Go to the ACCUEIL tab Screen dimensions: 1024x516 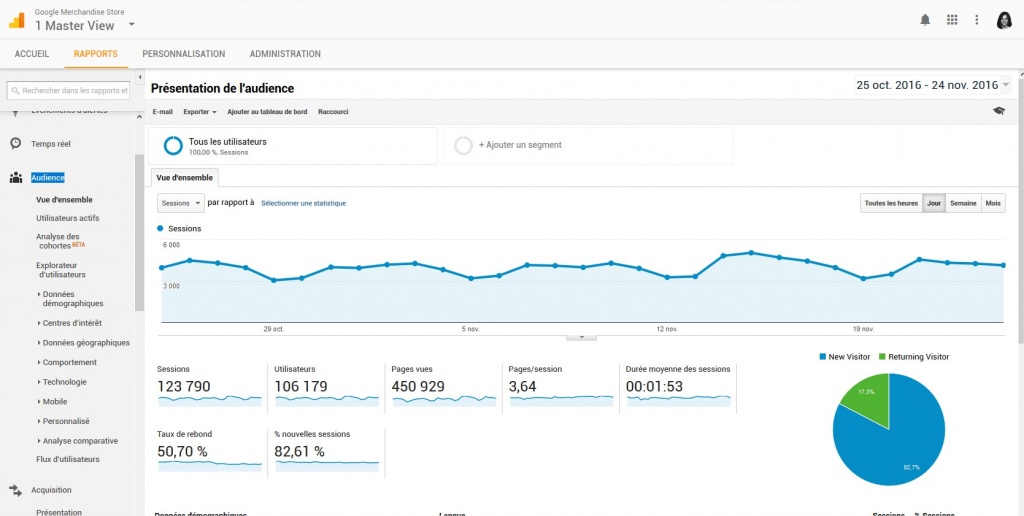tap(32, 54)
